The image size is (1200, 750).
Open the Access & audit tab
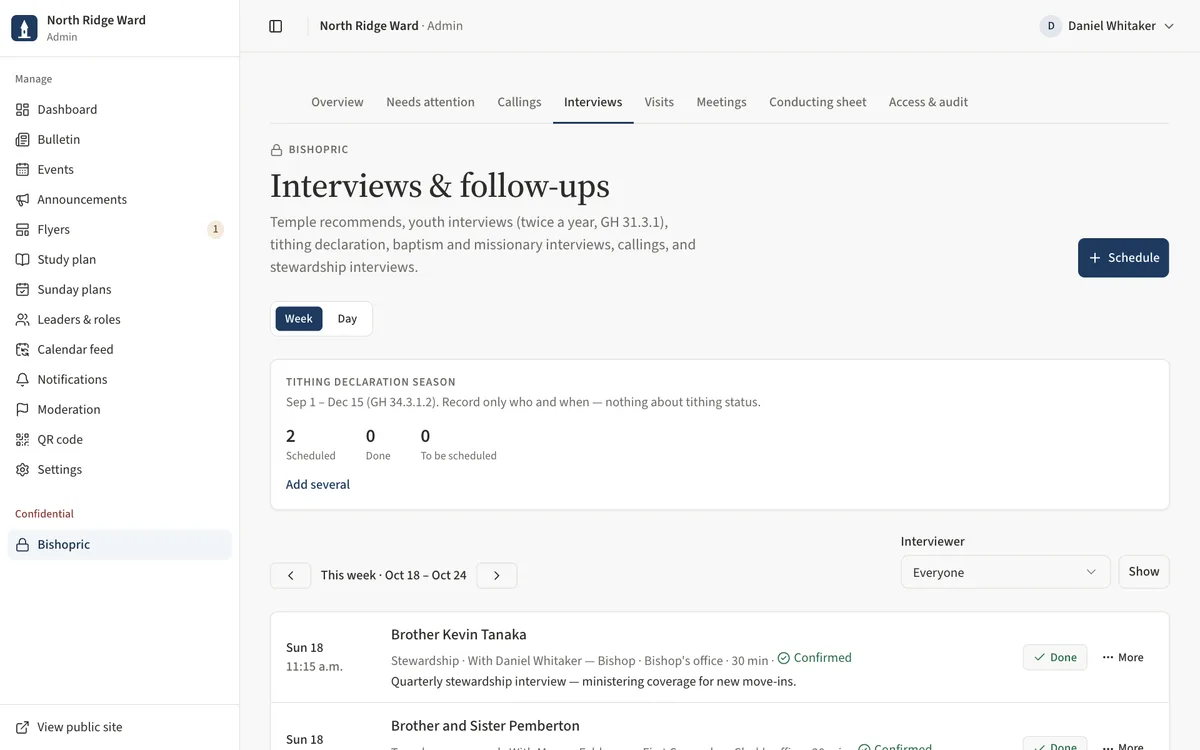(928, 102)
